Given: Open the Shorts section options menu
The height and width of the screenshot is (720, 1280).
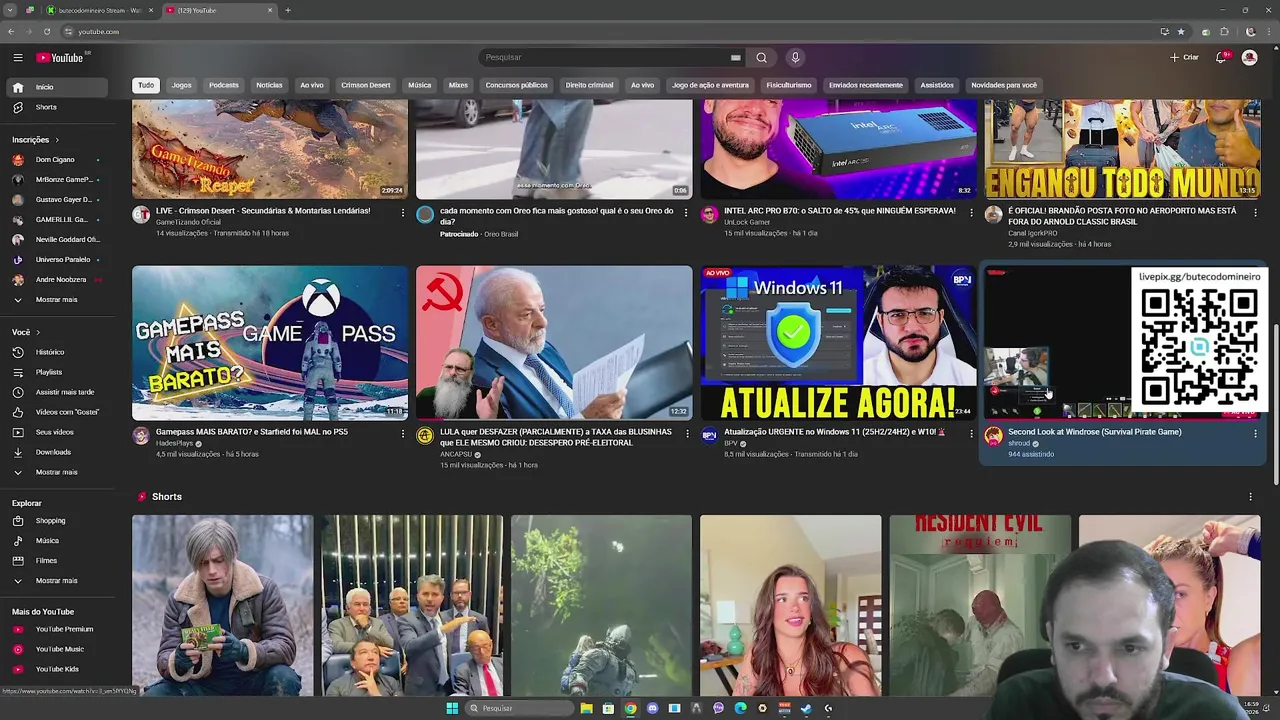Looking at the screenshot, I should pyautogui.click(x=1250, y=497).
